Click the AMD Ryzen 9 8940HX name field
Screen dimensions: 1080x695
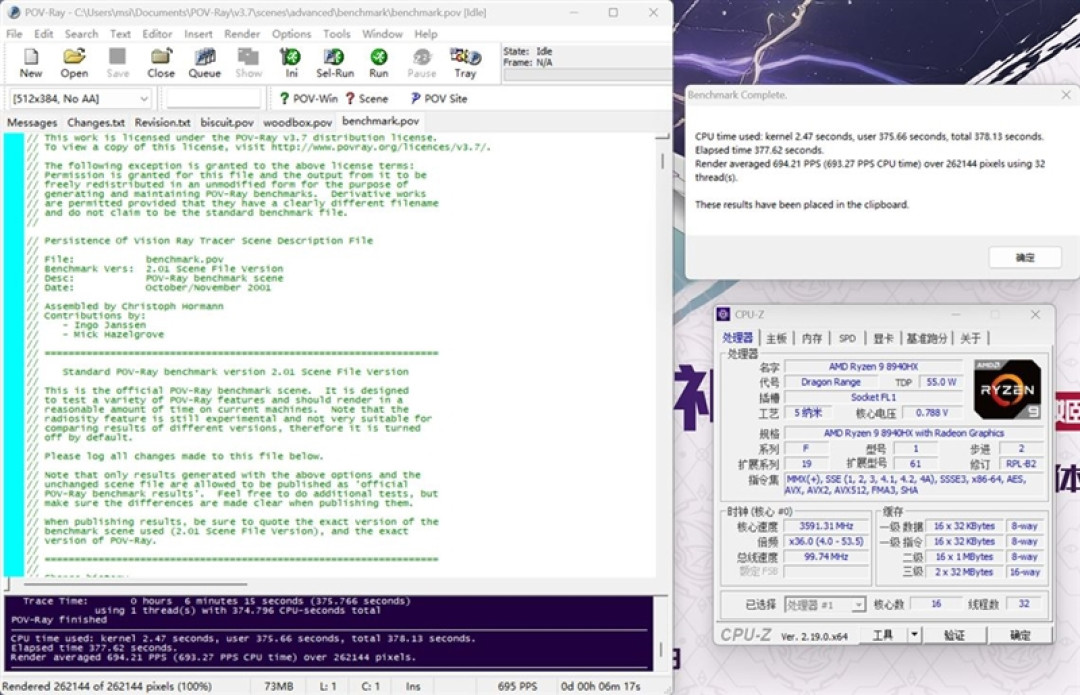pyautogui.click(x=873, y=366)
